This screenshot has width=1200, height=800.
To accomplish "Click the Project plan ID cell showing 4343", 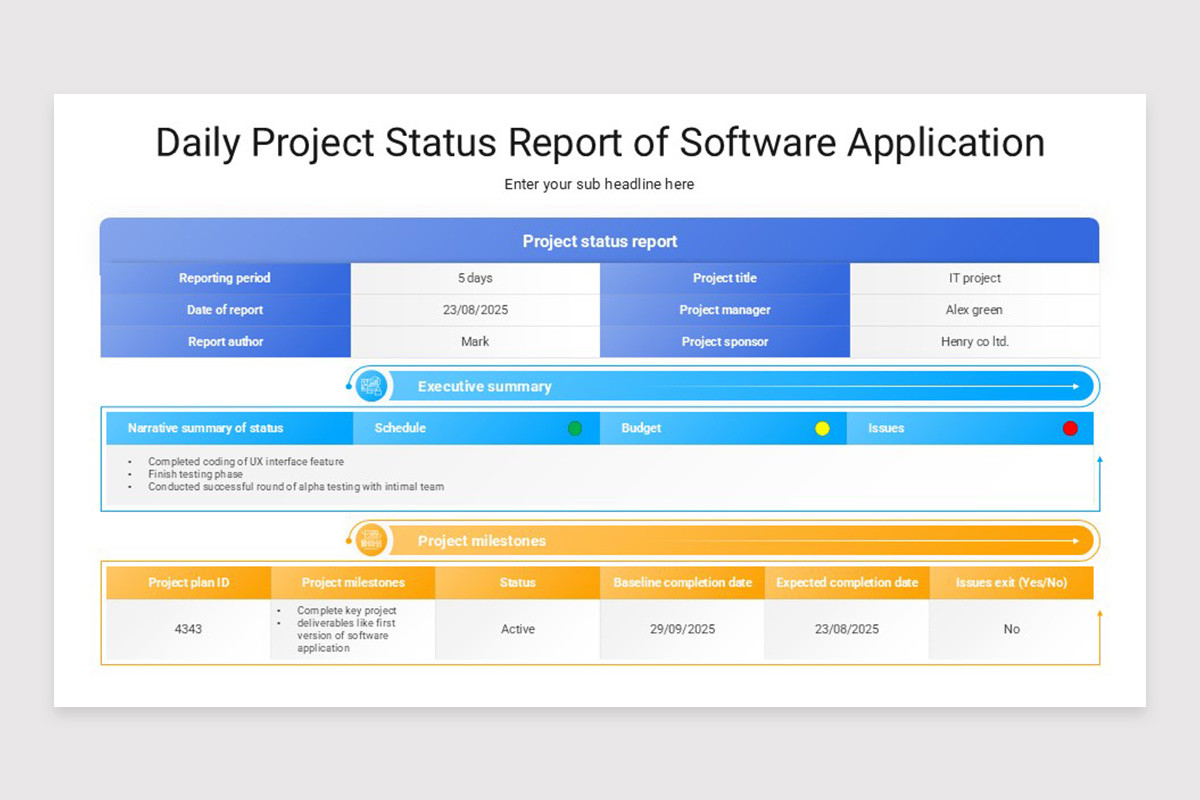I will [188, 629].
